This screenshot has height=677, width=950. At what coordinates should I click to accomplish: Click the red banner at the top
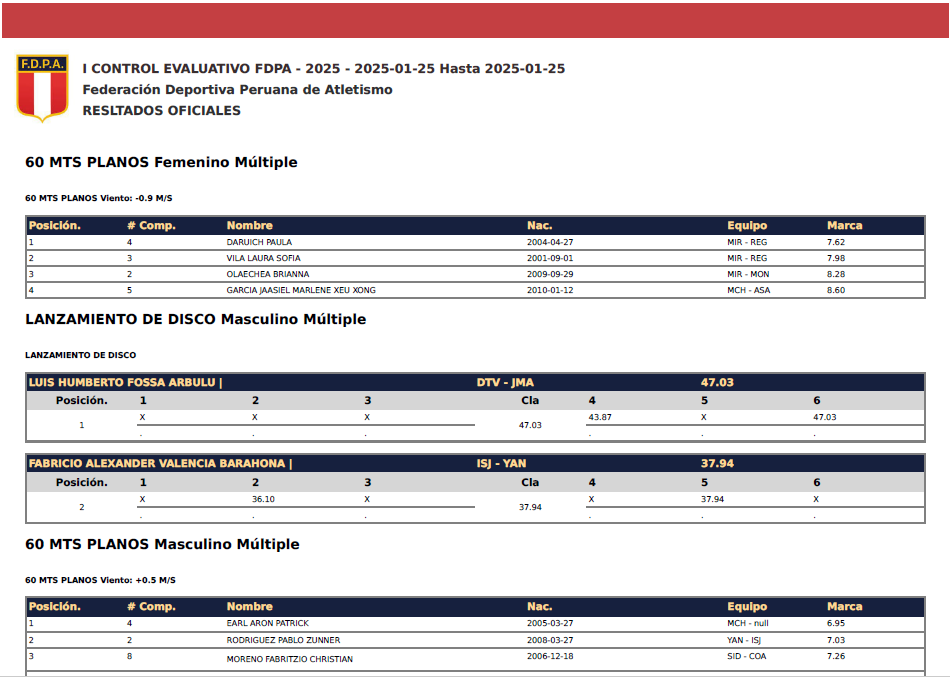[x=475, y=19]
